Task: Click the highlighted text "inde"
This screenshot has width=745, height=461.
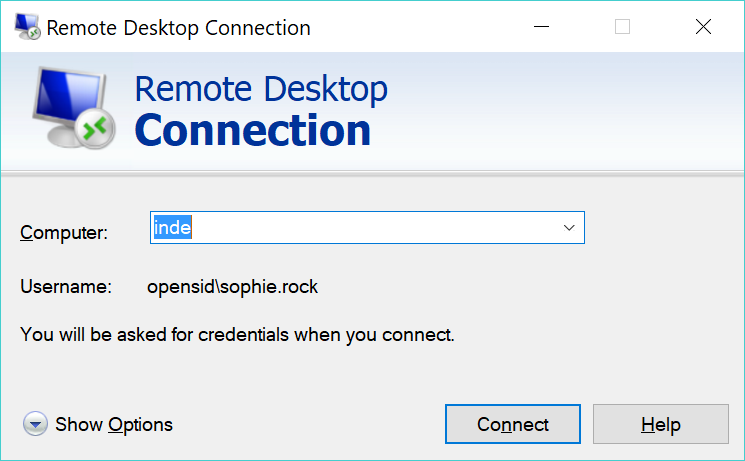Action: 171,228
